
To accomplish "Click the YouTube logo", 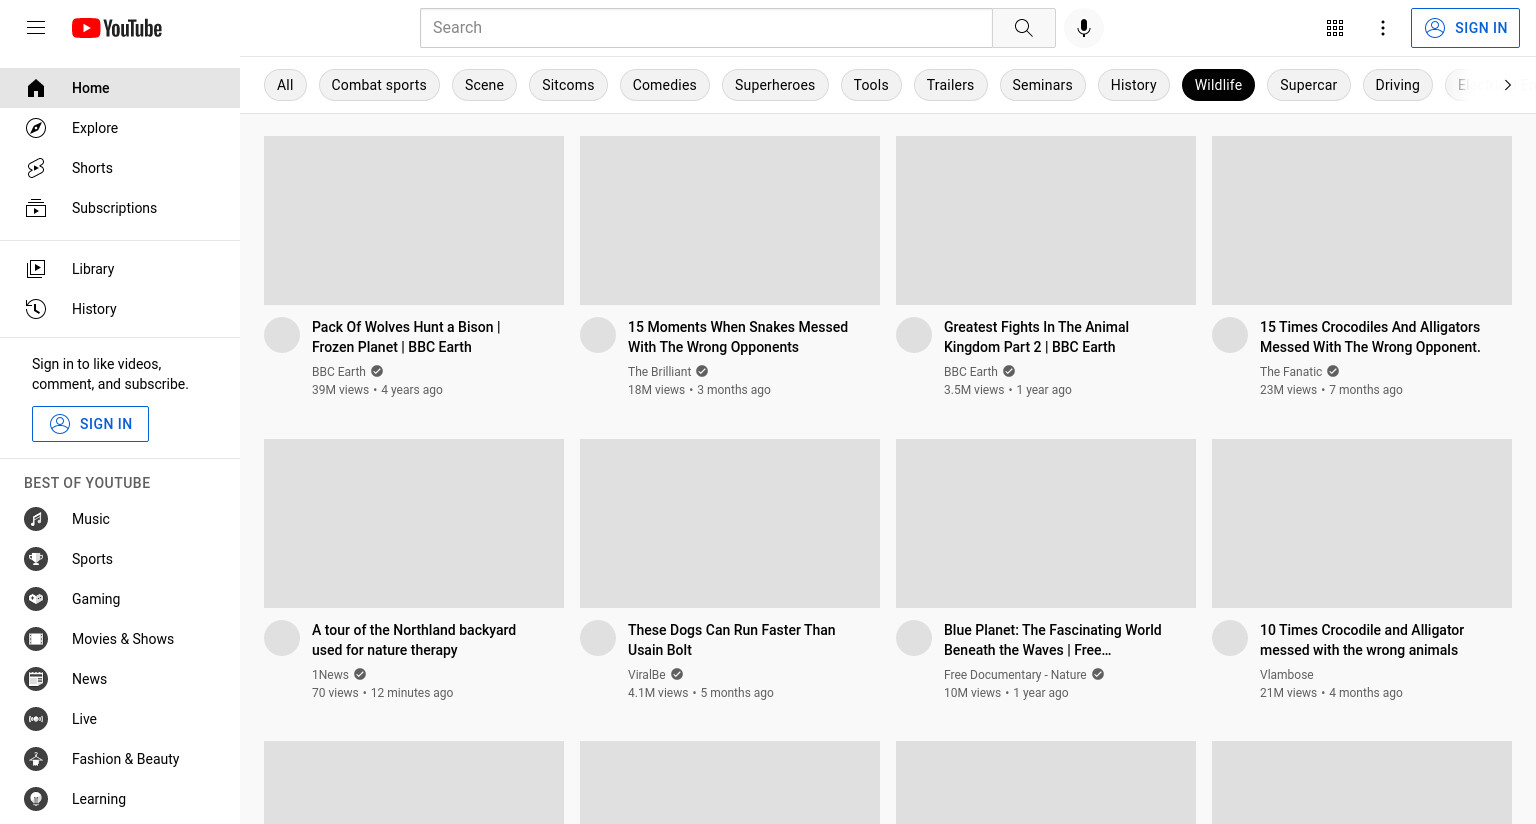I will click(x=117, y=28).
